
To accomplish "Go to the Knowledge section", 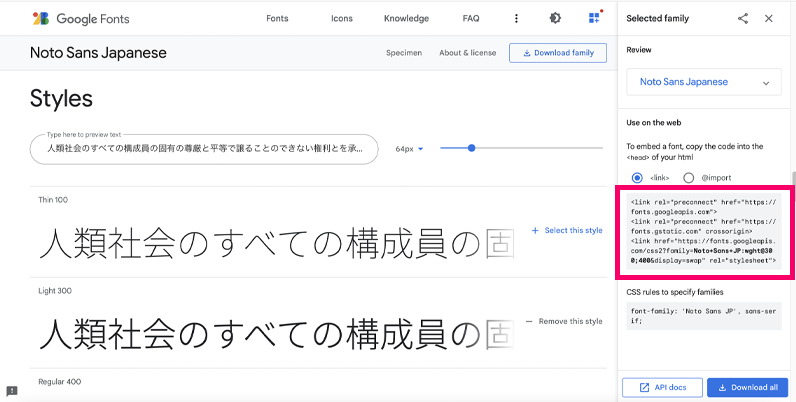I will tap(406, 18).
